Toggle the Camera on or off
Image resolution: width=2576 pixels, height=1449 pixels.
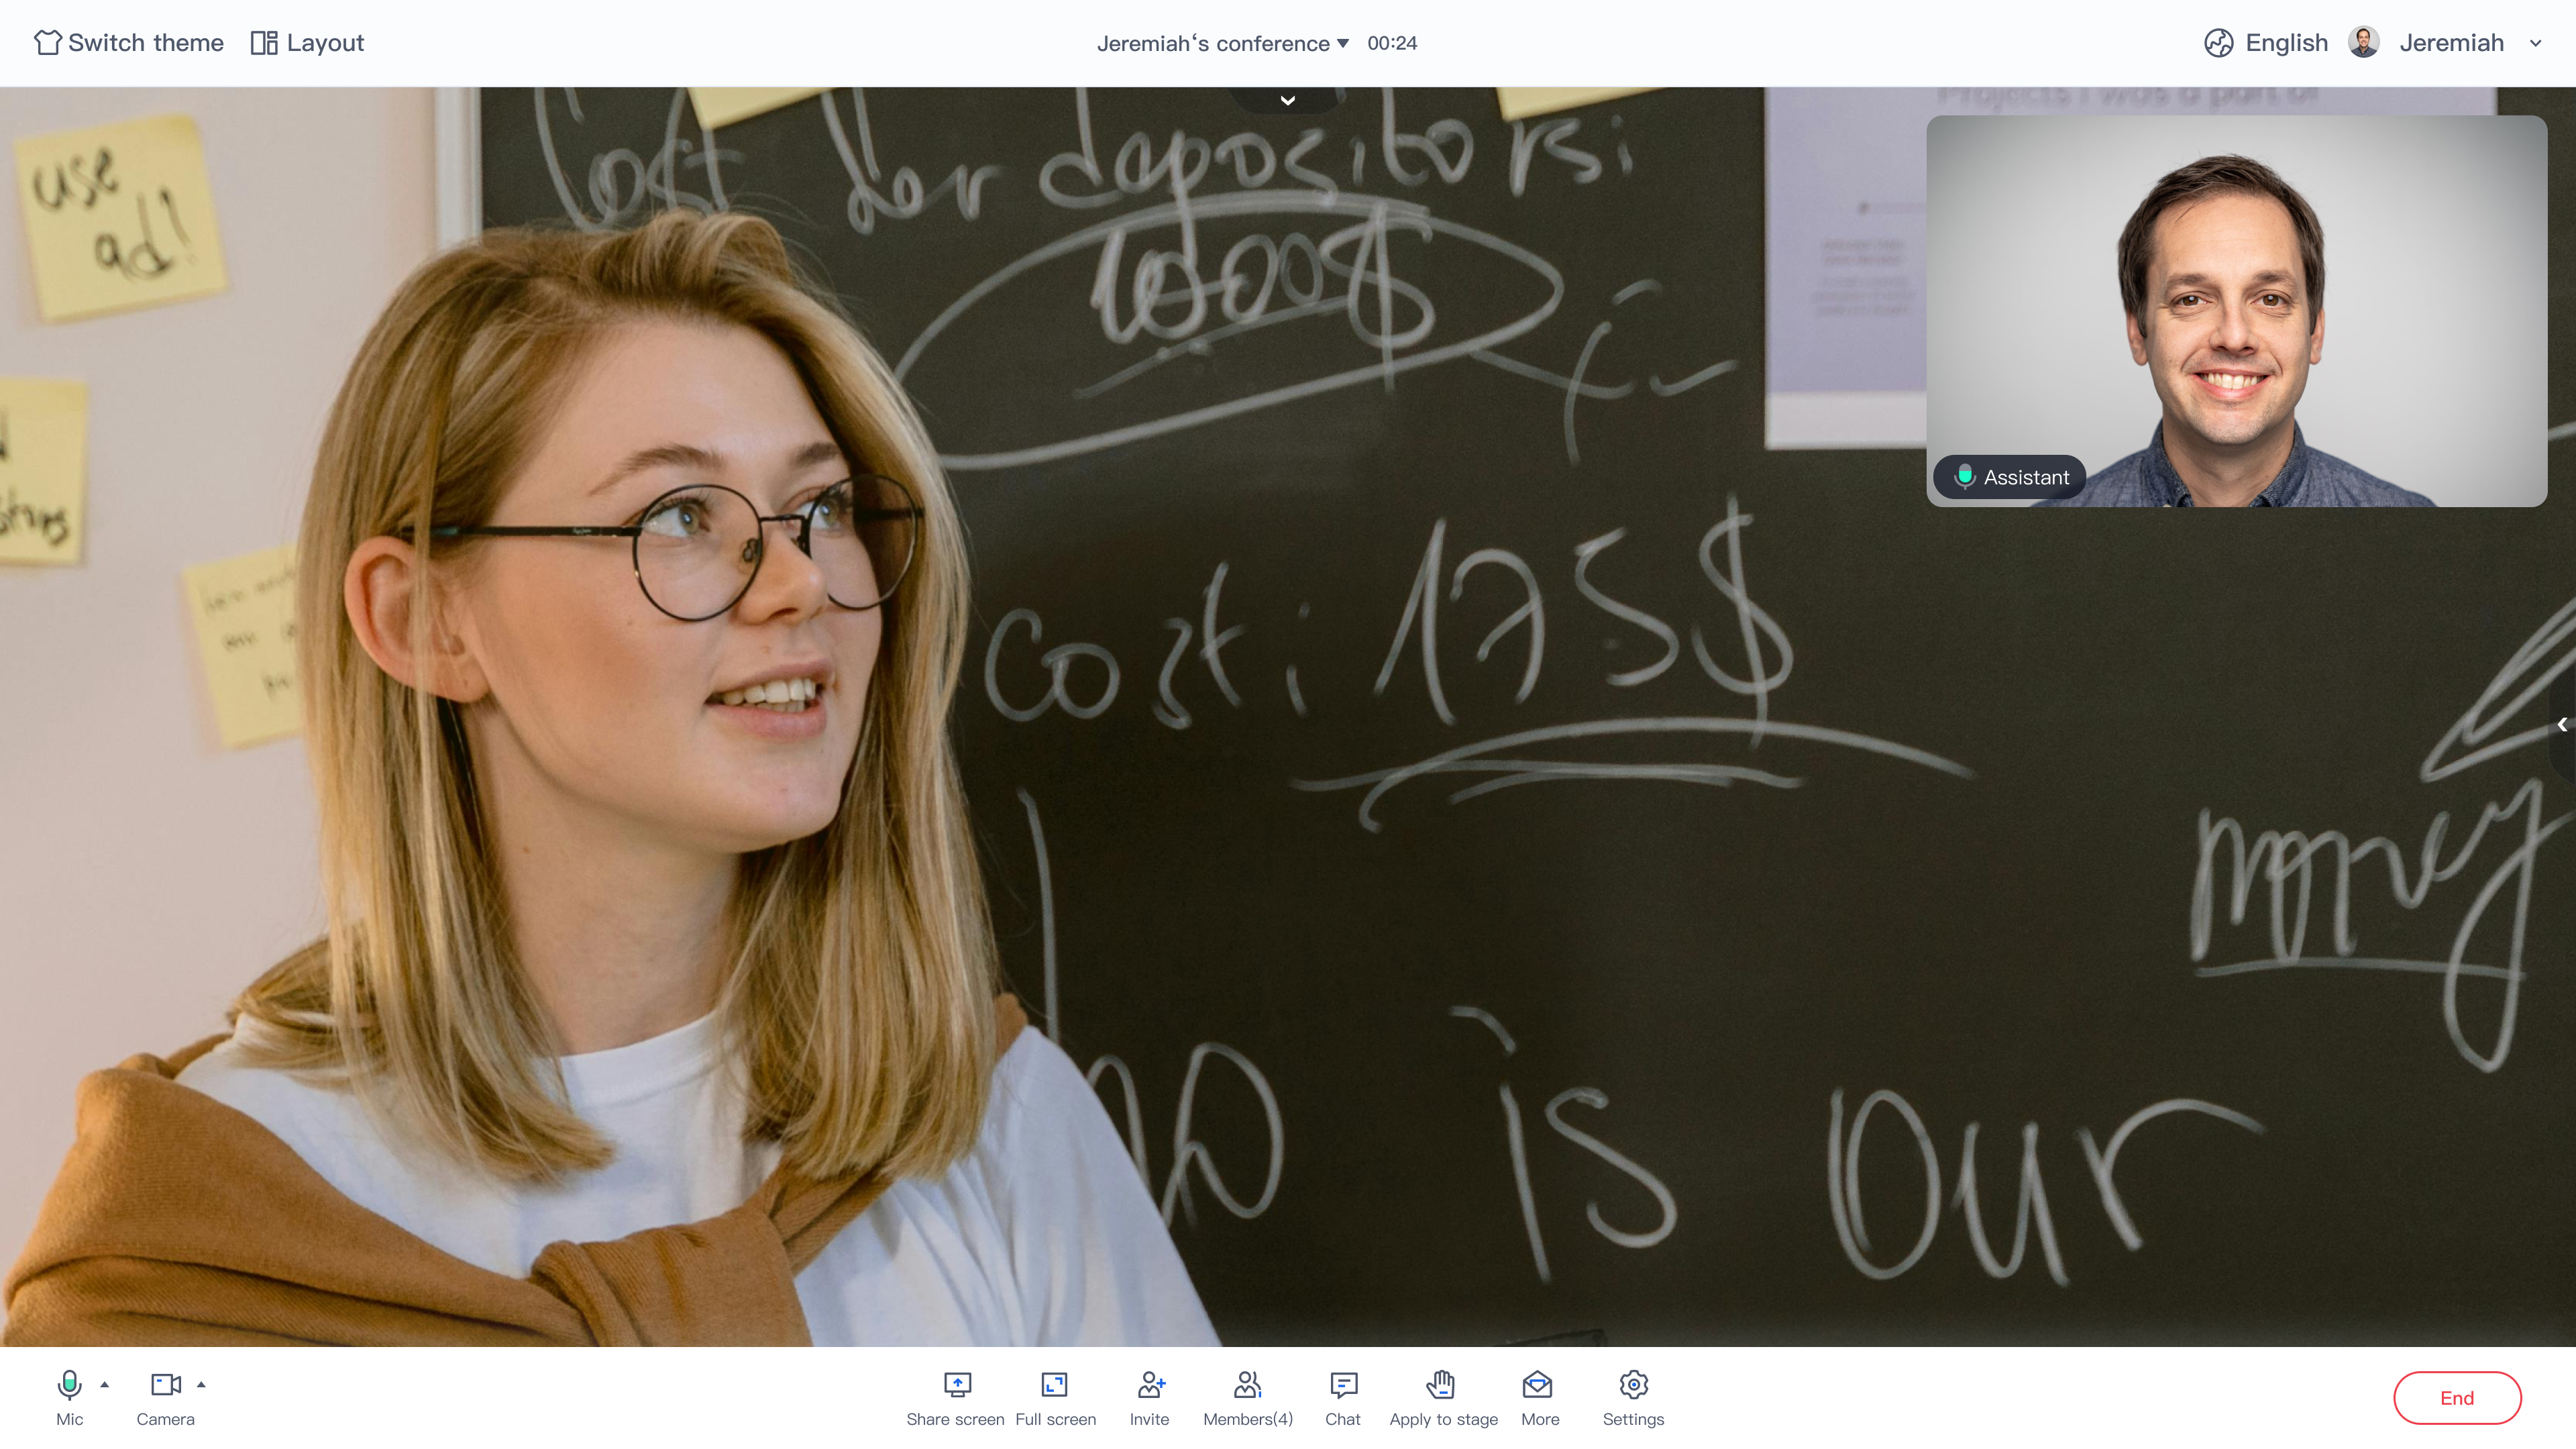(x=165, y=1385)
